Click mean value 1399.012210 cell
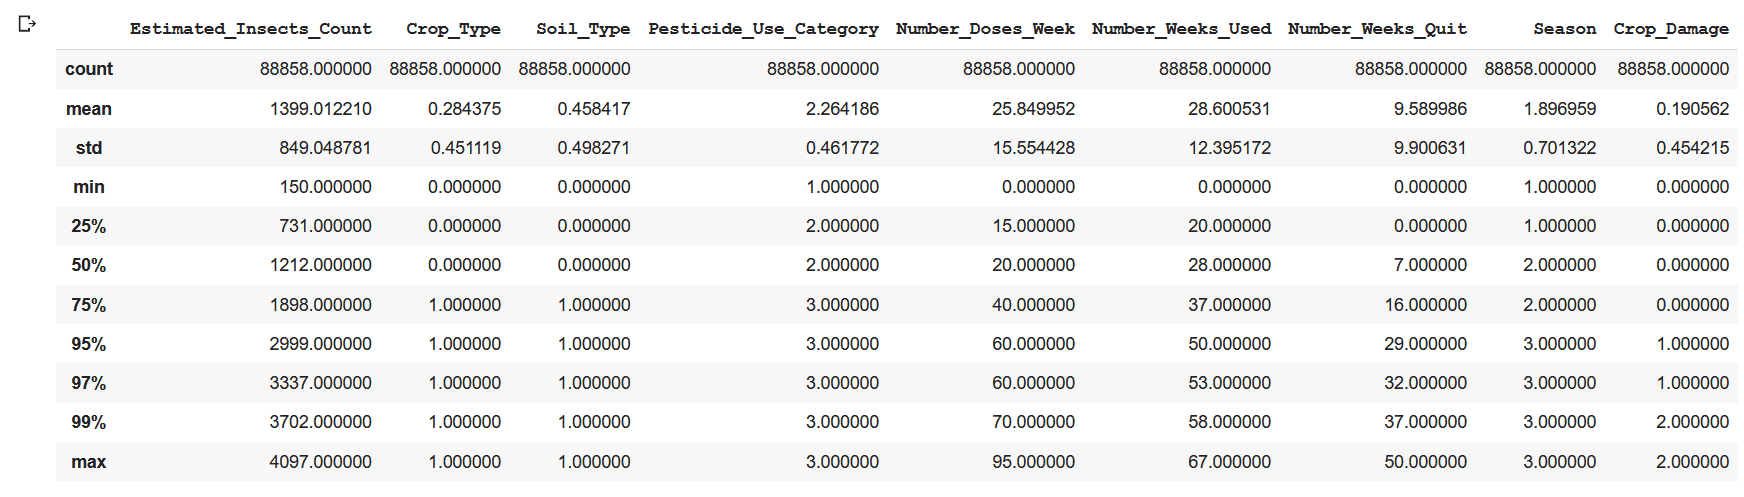1744x497 pixels. tap(321, 109)
